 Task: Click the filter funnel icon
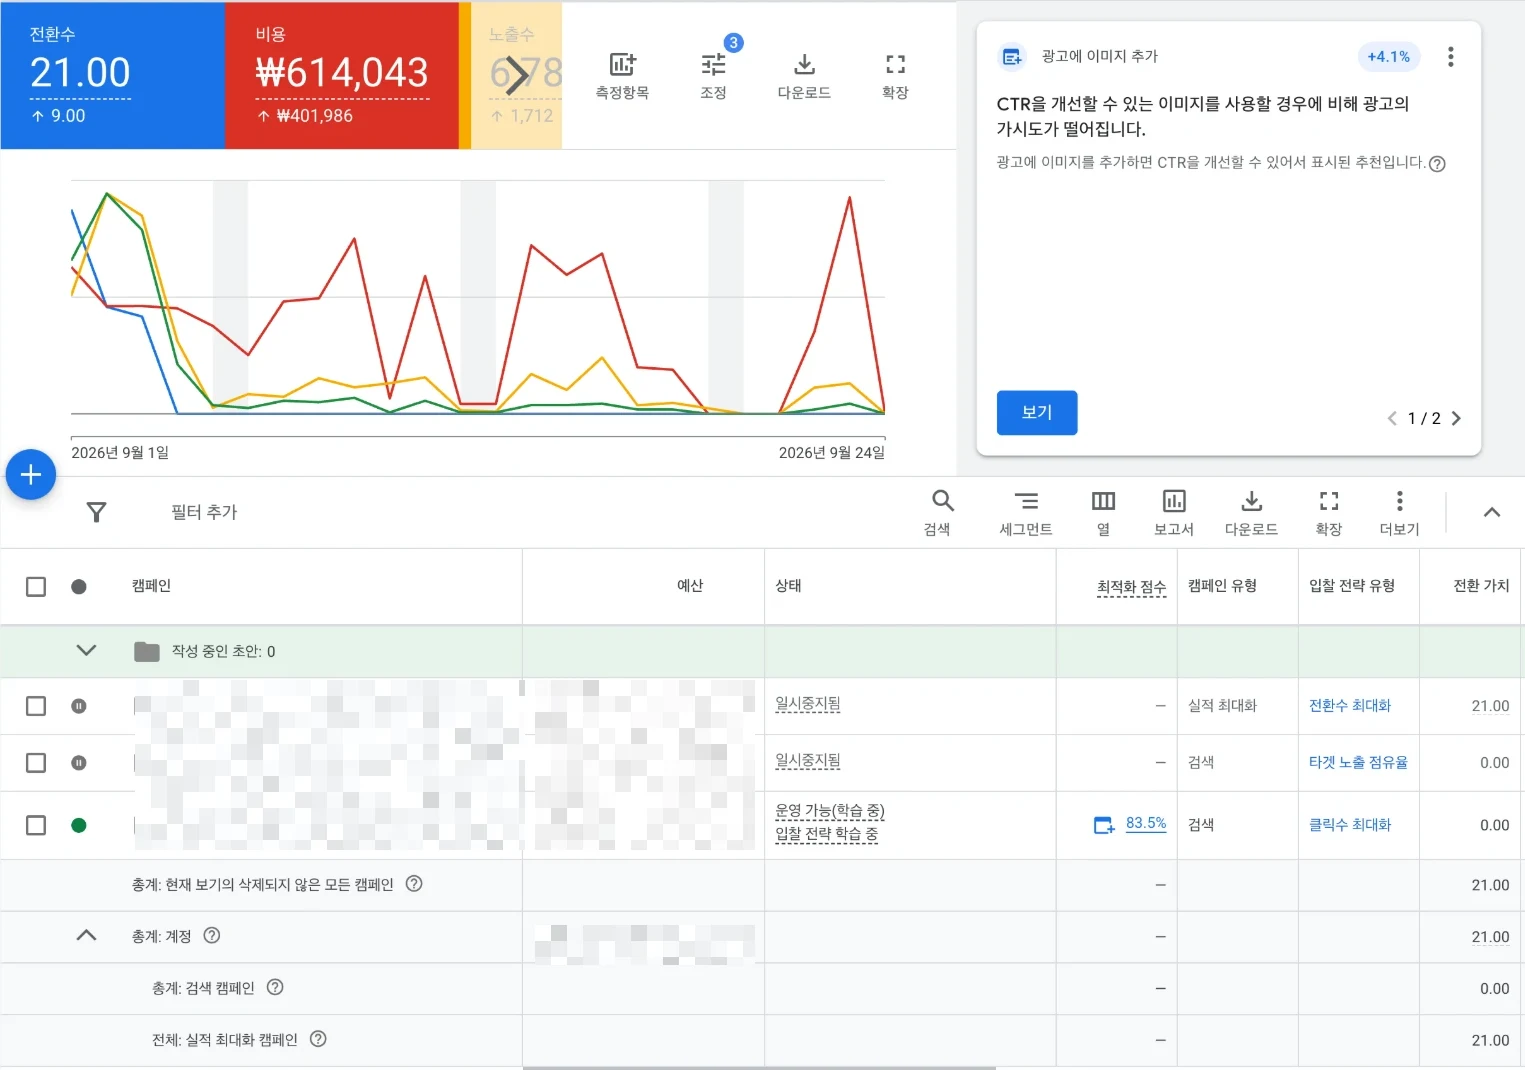click(96, 512)
